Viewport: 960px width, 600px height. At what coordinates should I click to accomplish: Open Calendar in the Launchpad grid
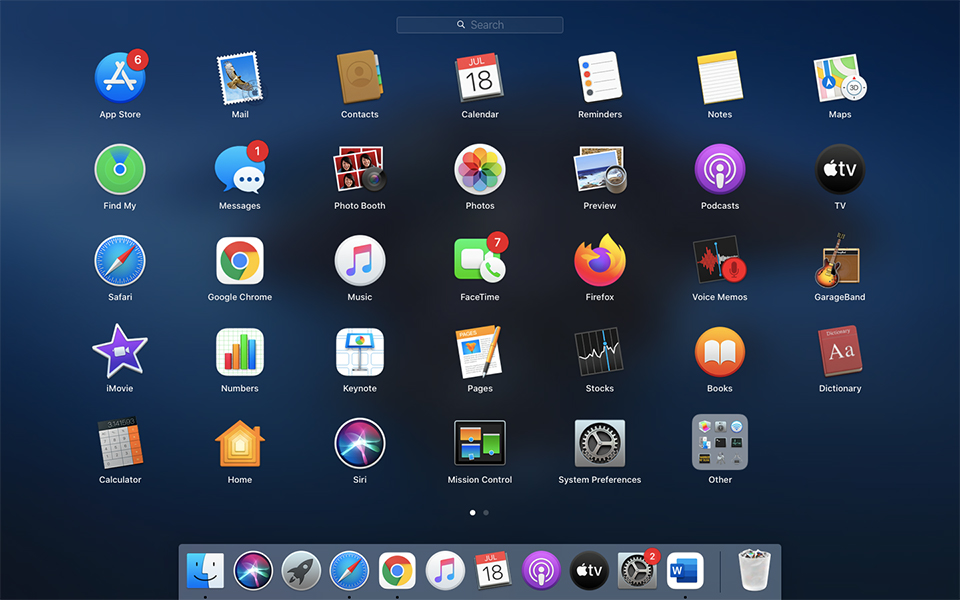(480, 78)
